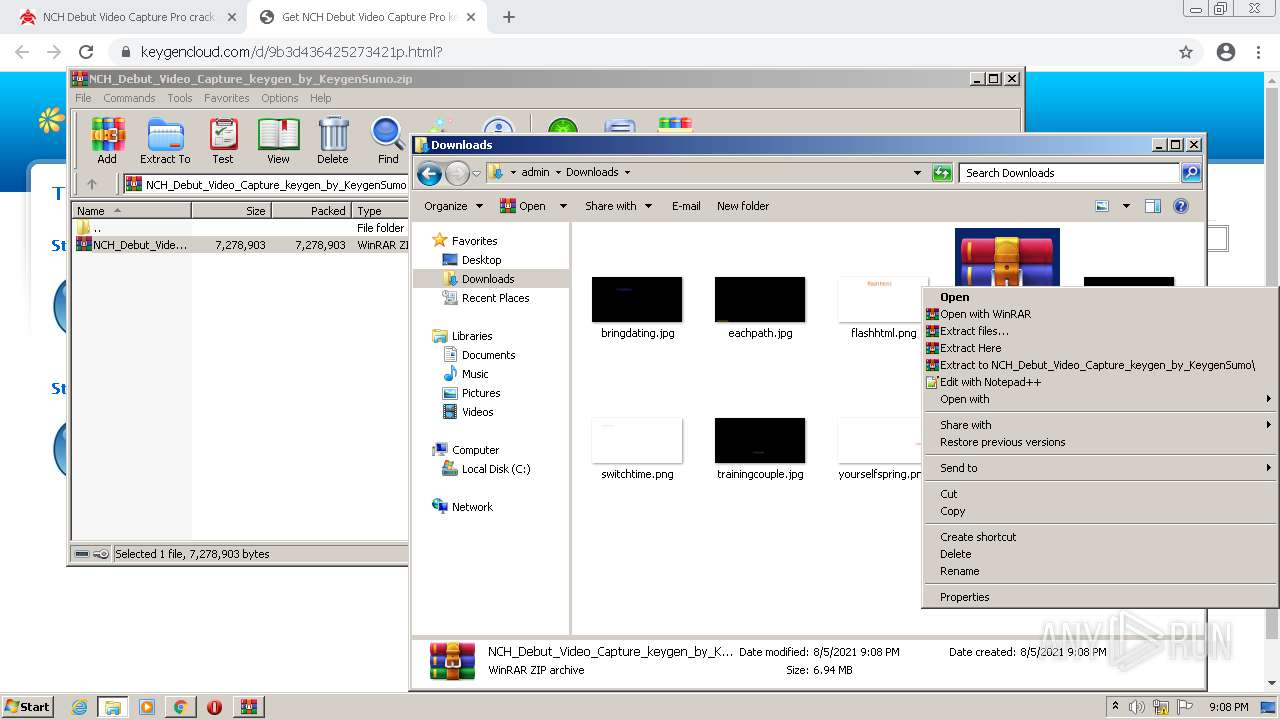Click the New folder button

[743, 206]
